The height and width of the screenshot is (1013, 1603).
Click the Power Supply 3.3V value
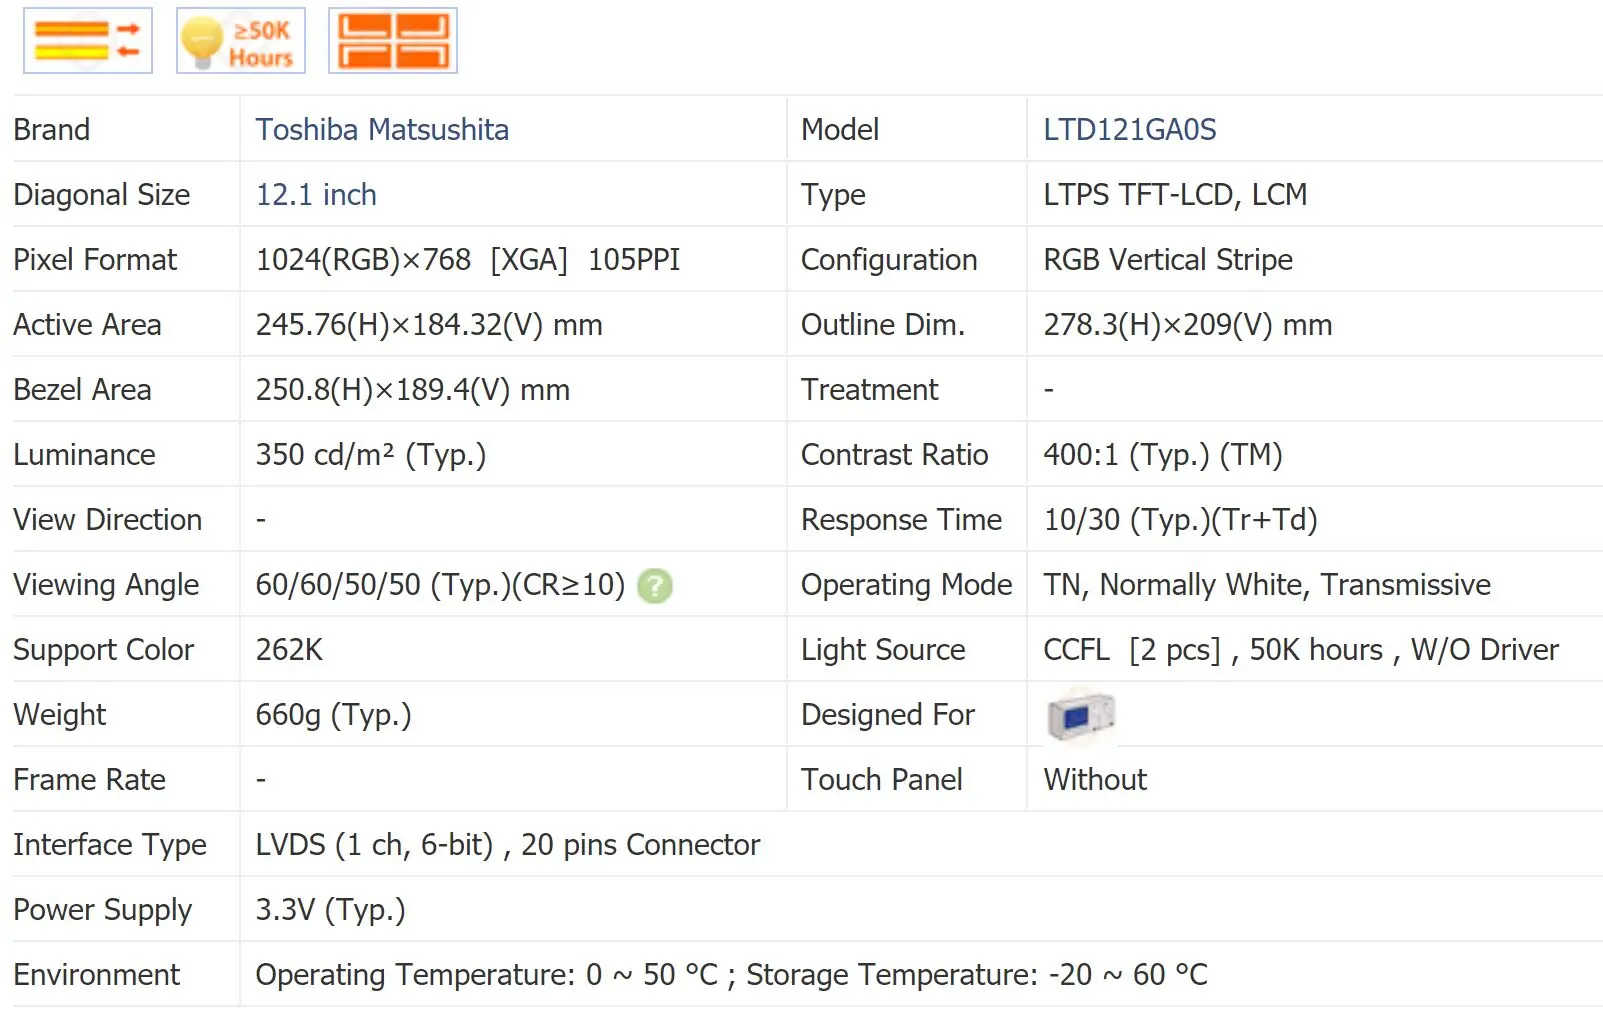[x=330, y=910]
